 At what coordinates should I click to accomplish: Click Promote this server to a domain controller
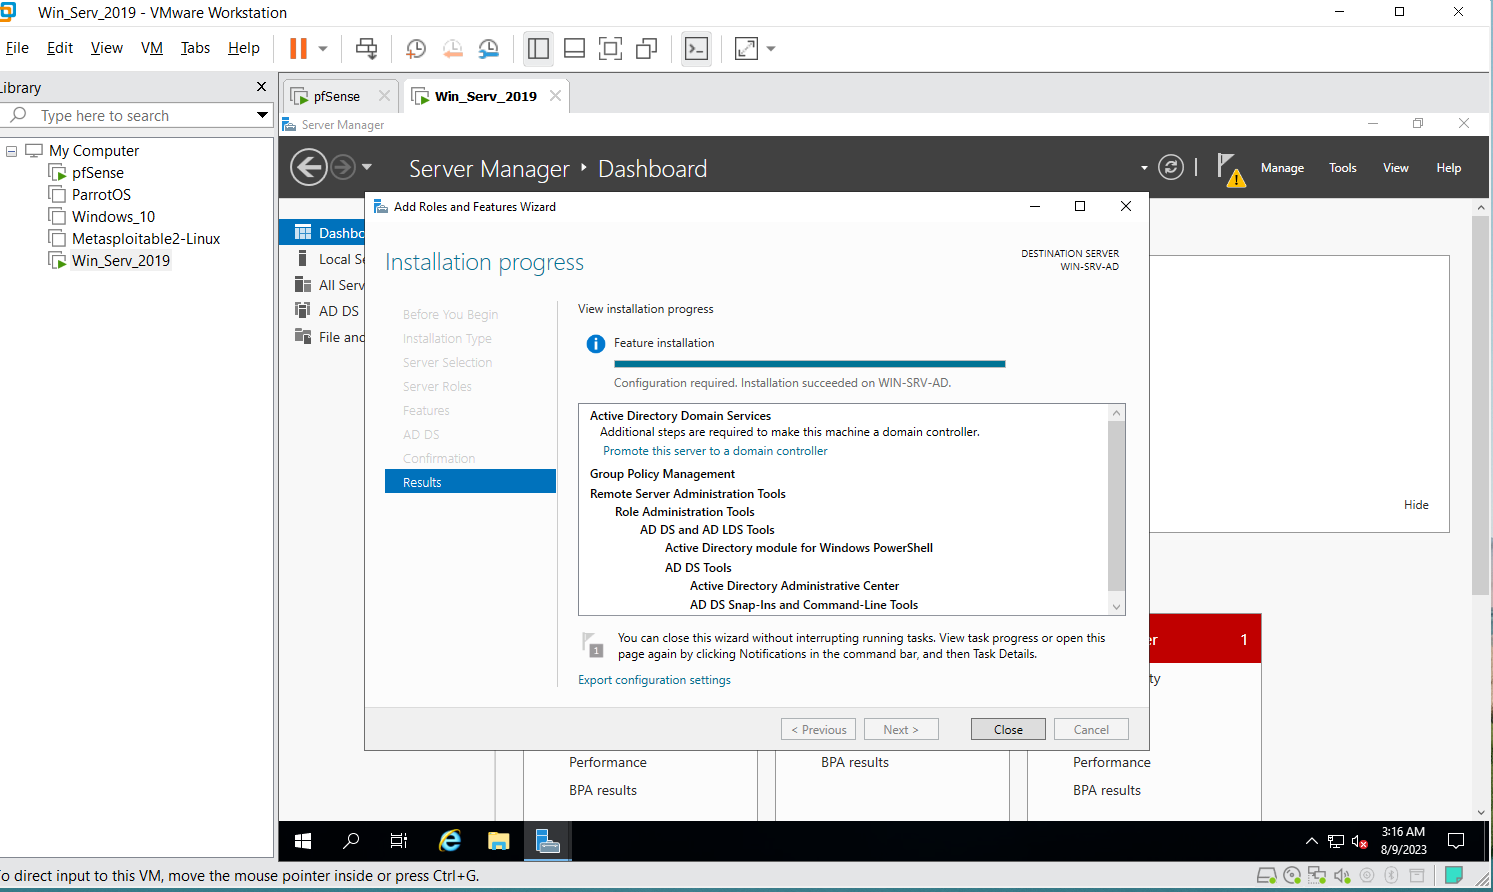click(715, 451)
